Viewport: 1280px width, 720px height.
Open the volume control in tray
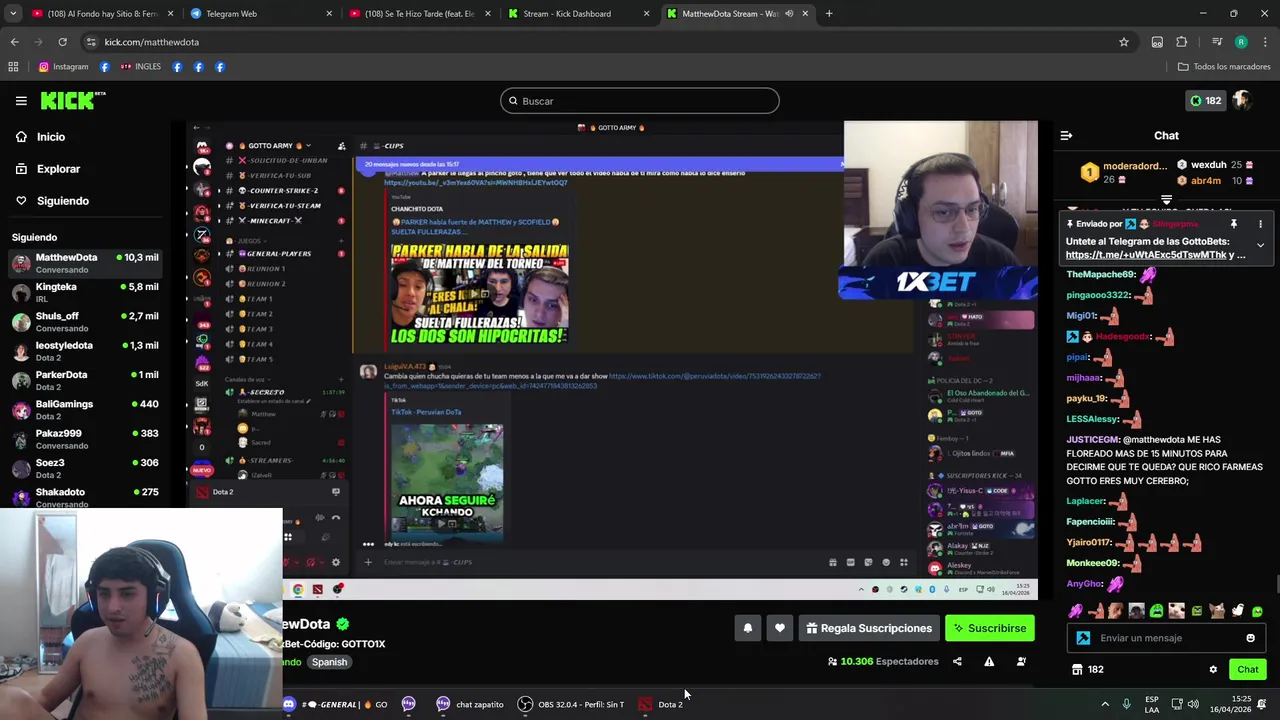point(1193,705)
